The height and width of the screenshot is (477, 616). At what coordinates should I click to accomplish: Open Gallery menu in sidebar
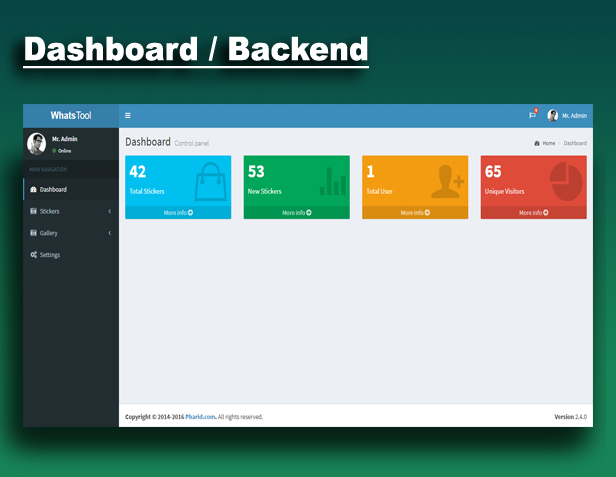(71, 233)
